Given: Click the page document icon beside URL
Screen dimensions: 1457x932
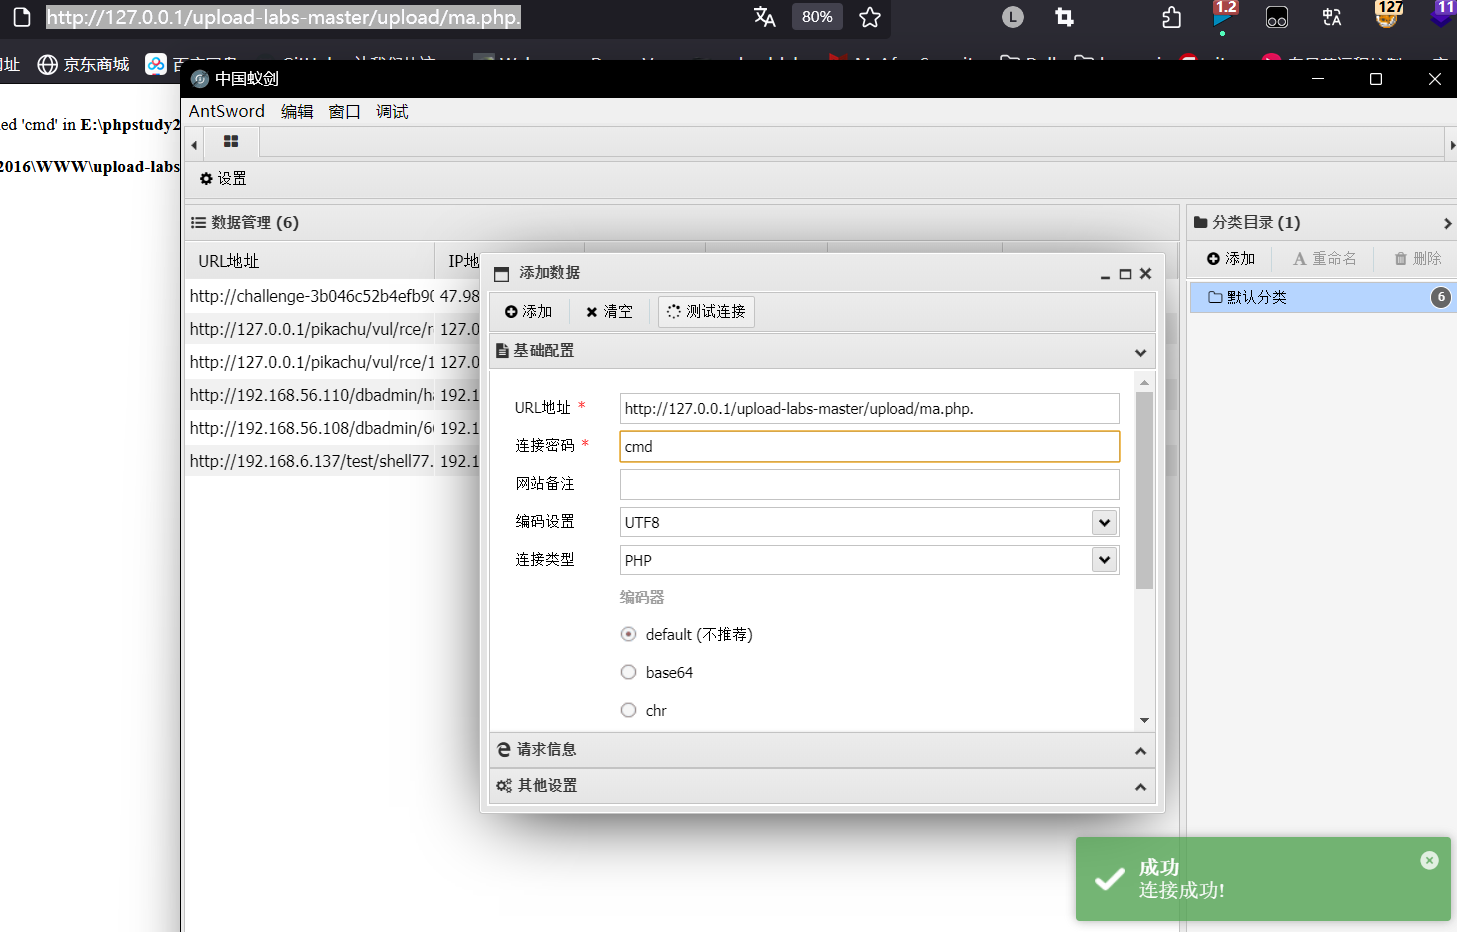Looking at the screenshot, I should coord(21,17).
